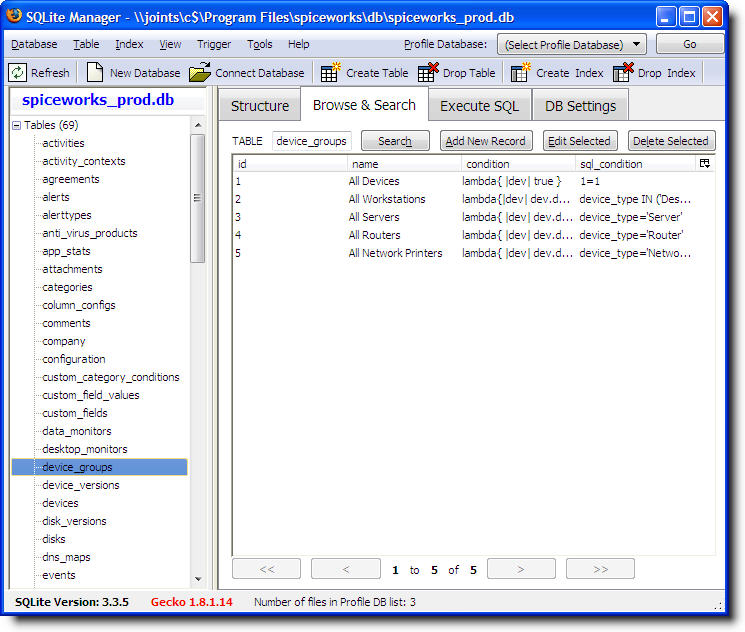Switch to the Browse & Search tab
745x632 pixels.
pyautogui.click(x=364, y=105)
